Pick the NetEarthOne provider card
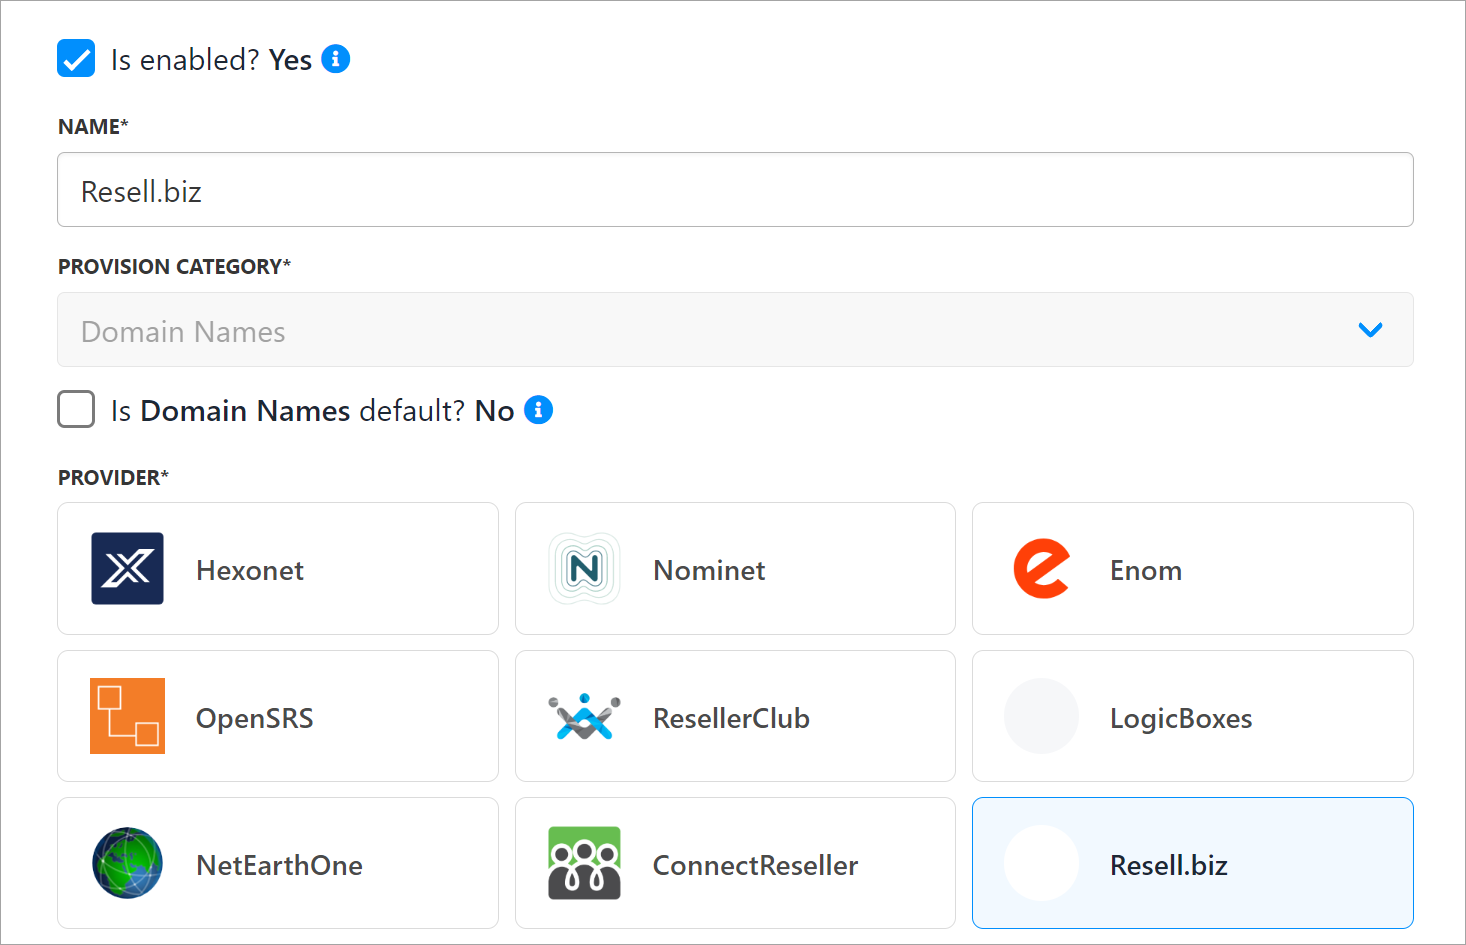 (x=278, y=863)
